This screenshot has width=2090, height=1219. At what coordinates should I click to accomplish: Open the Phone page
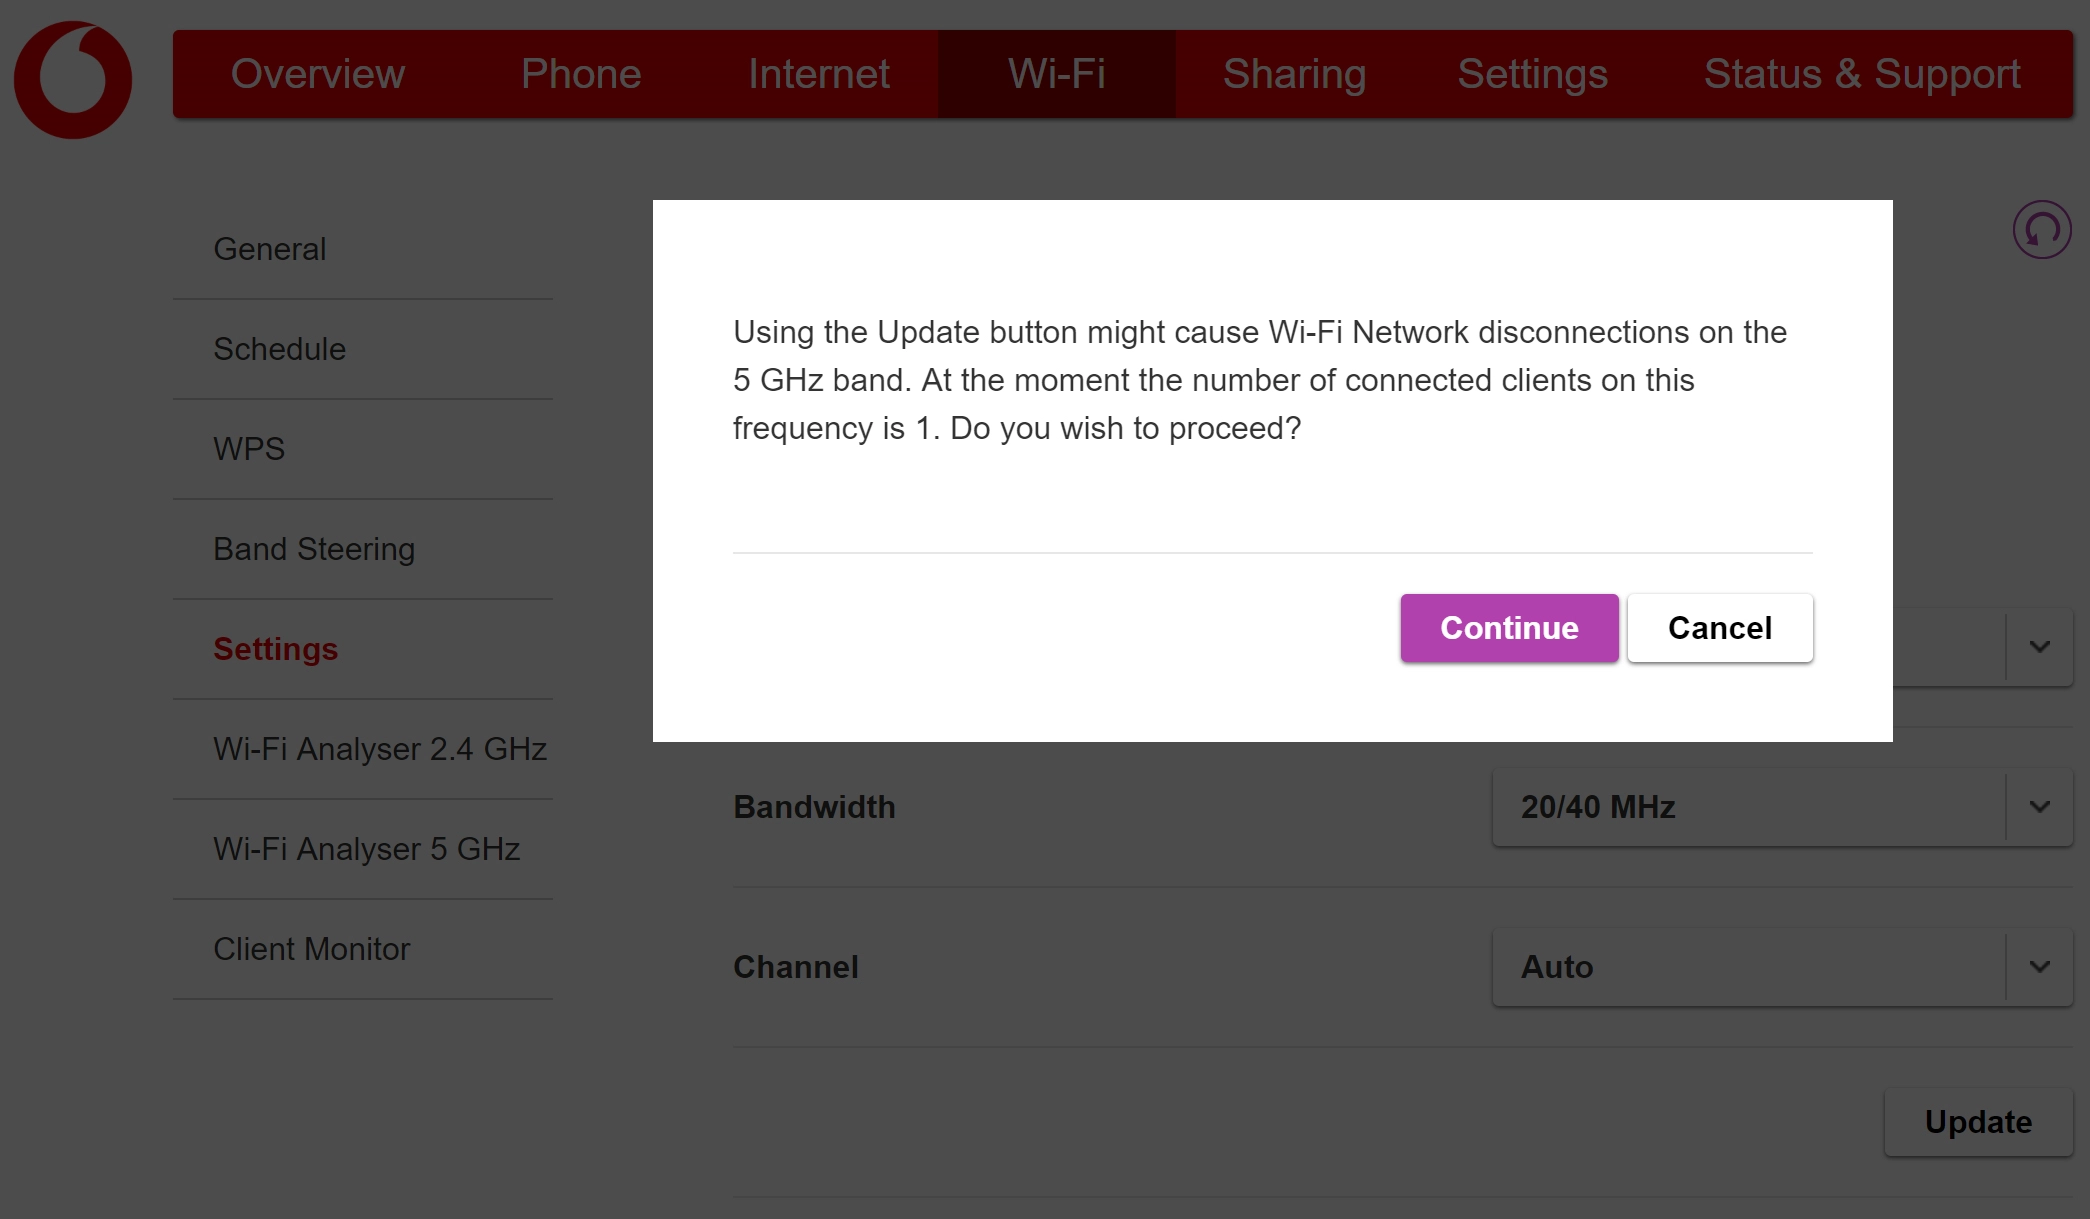click(580, 73)
